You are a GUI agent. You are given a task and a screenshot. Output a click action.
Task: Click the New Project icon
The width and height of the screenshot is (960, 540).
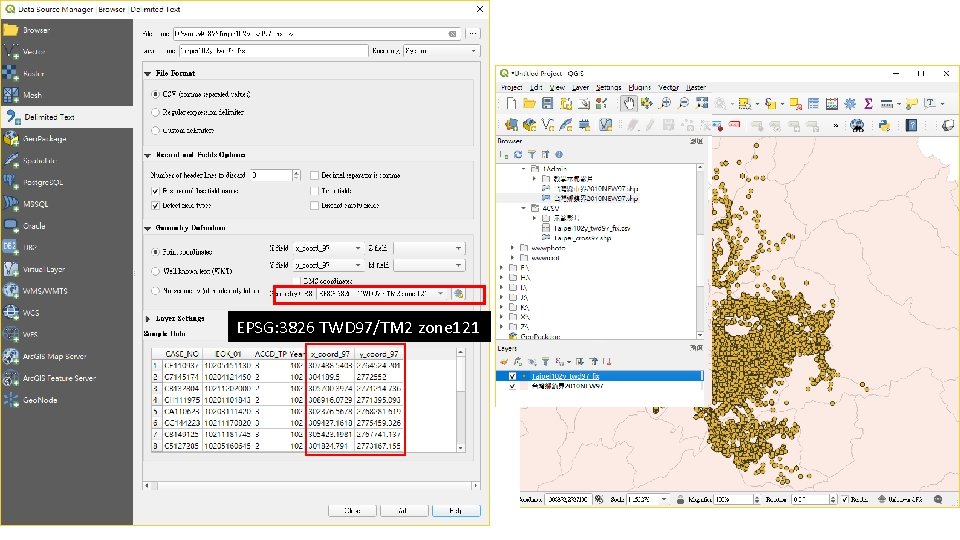(x=511, y=103)
